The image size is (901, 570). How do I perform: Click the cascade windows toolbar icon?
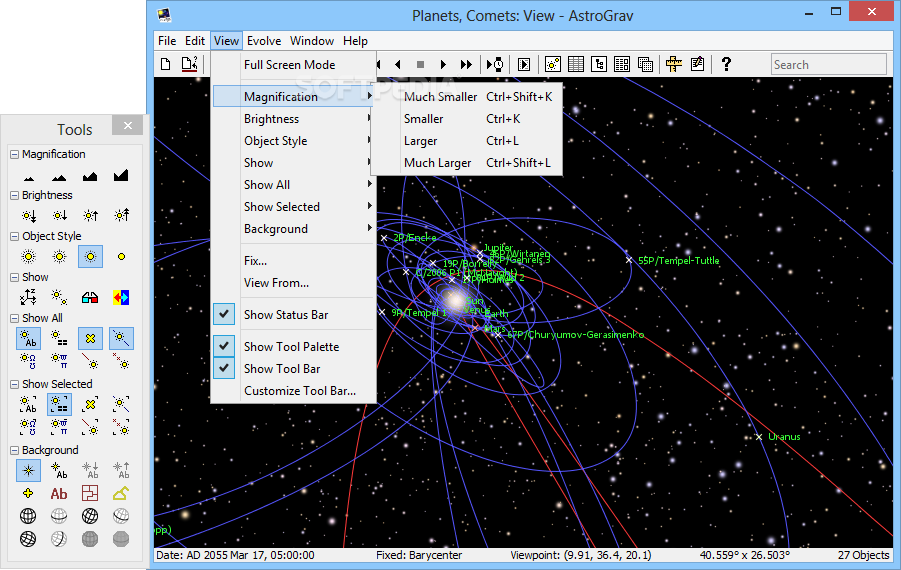[645, 64]
